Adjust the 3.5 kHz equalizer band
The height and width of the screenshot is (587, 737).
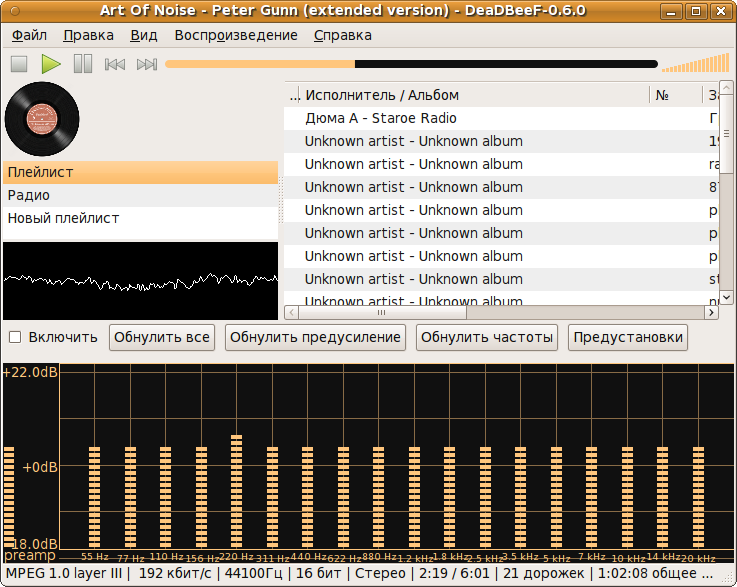coord(520,497)
